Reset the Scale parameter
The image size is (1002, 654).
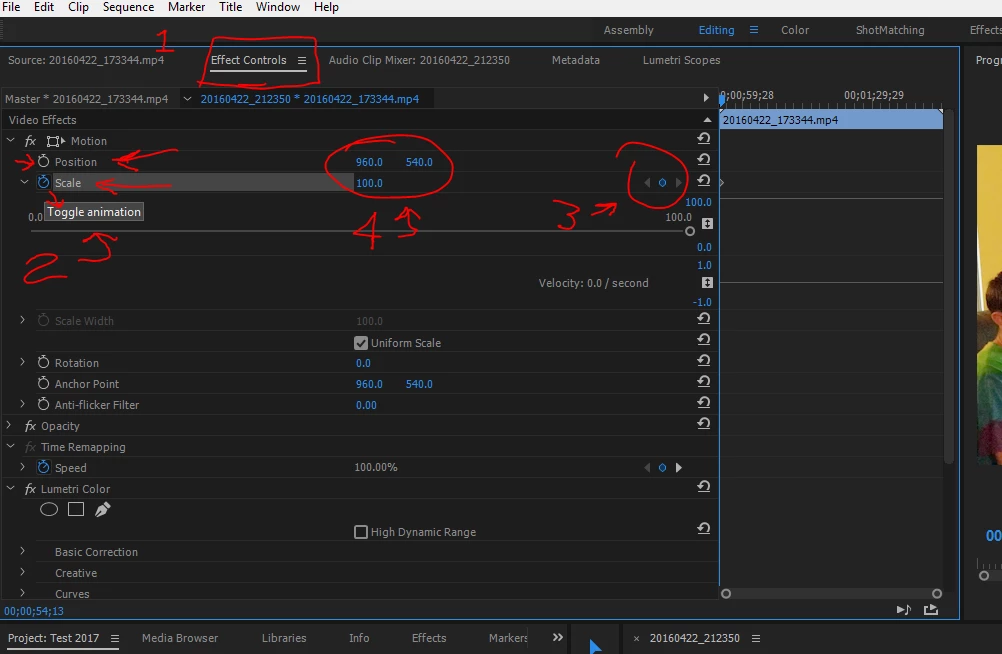pos(704,180)
